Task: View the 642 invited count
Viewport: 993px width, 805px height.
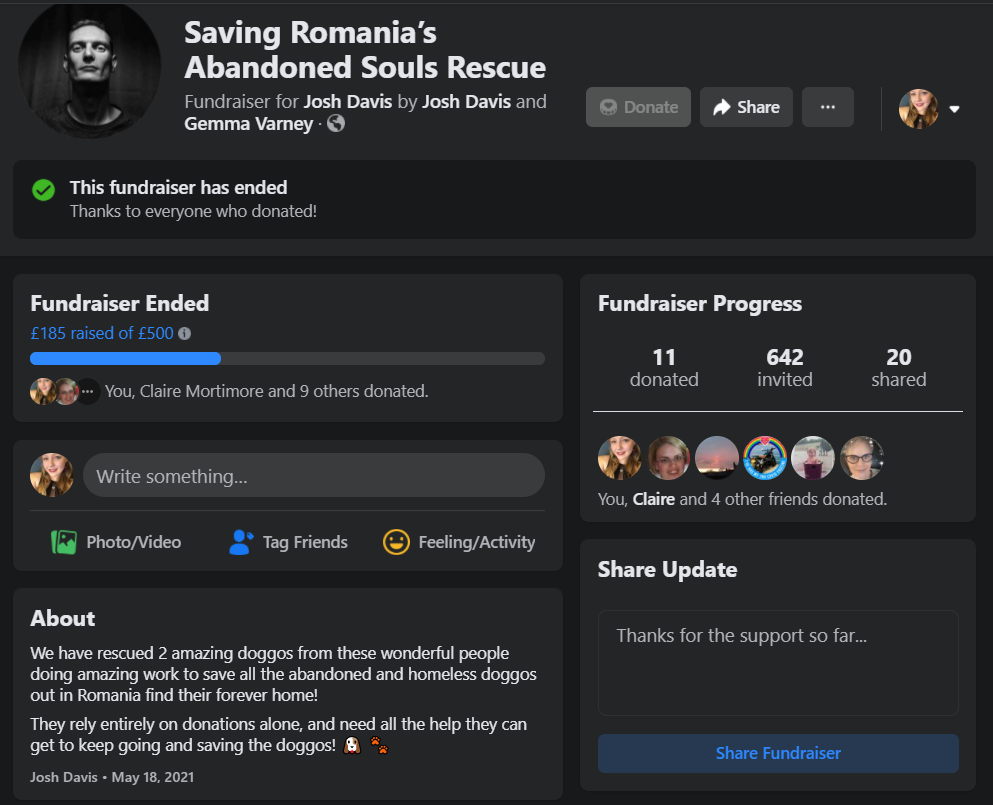Action: click(x=785, y=367)
